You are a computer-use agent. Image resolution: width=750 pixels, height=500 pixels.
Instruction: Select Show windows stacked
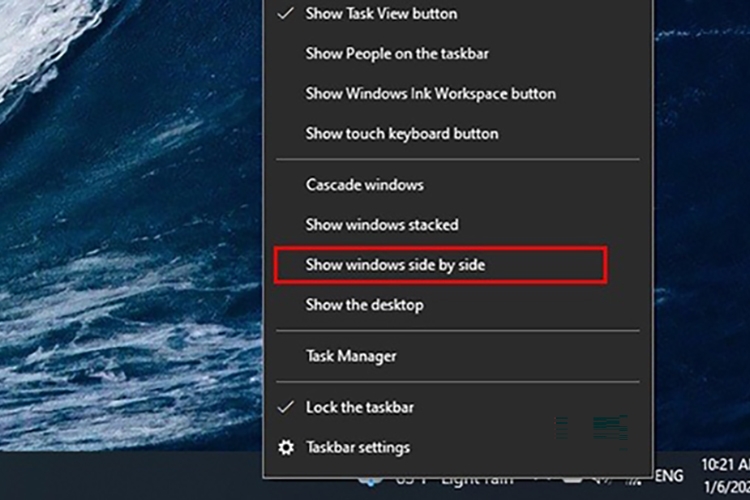coord(381,225)
